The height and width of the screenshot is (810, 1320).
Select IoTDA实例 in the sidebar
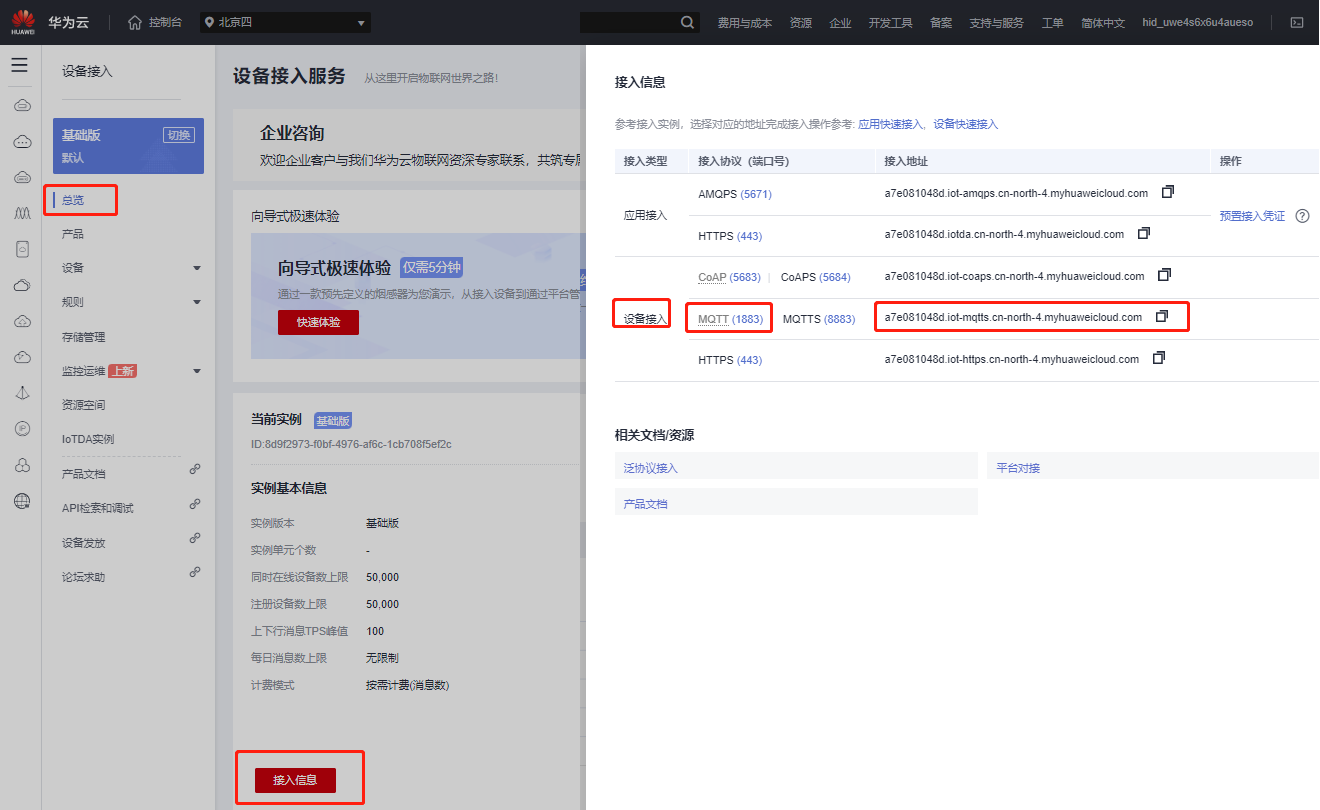tap(88, 439)
